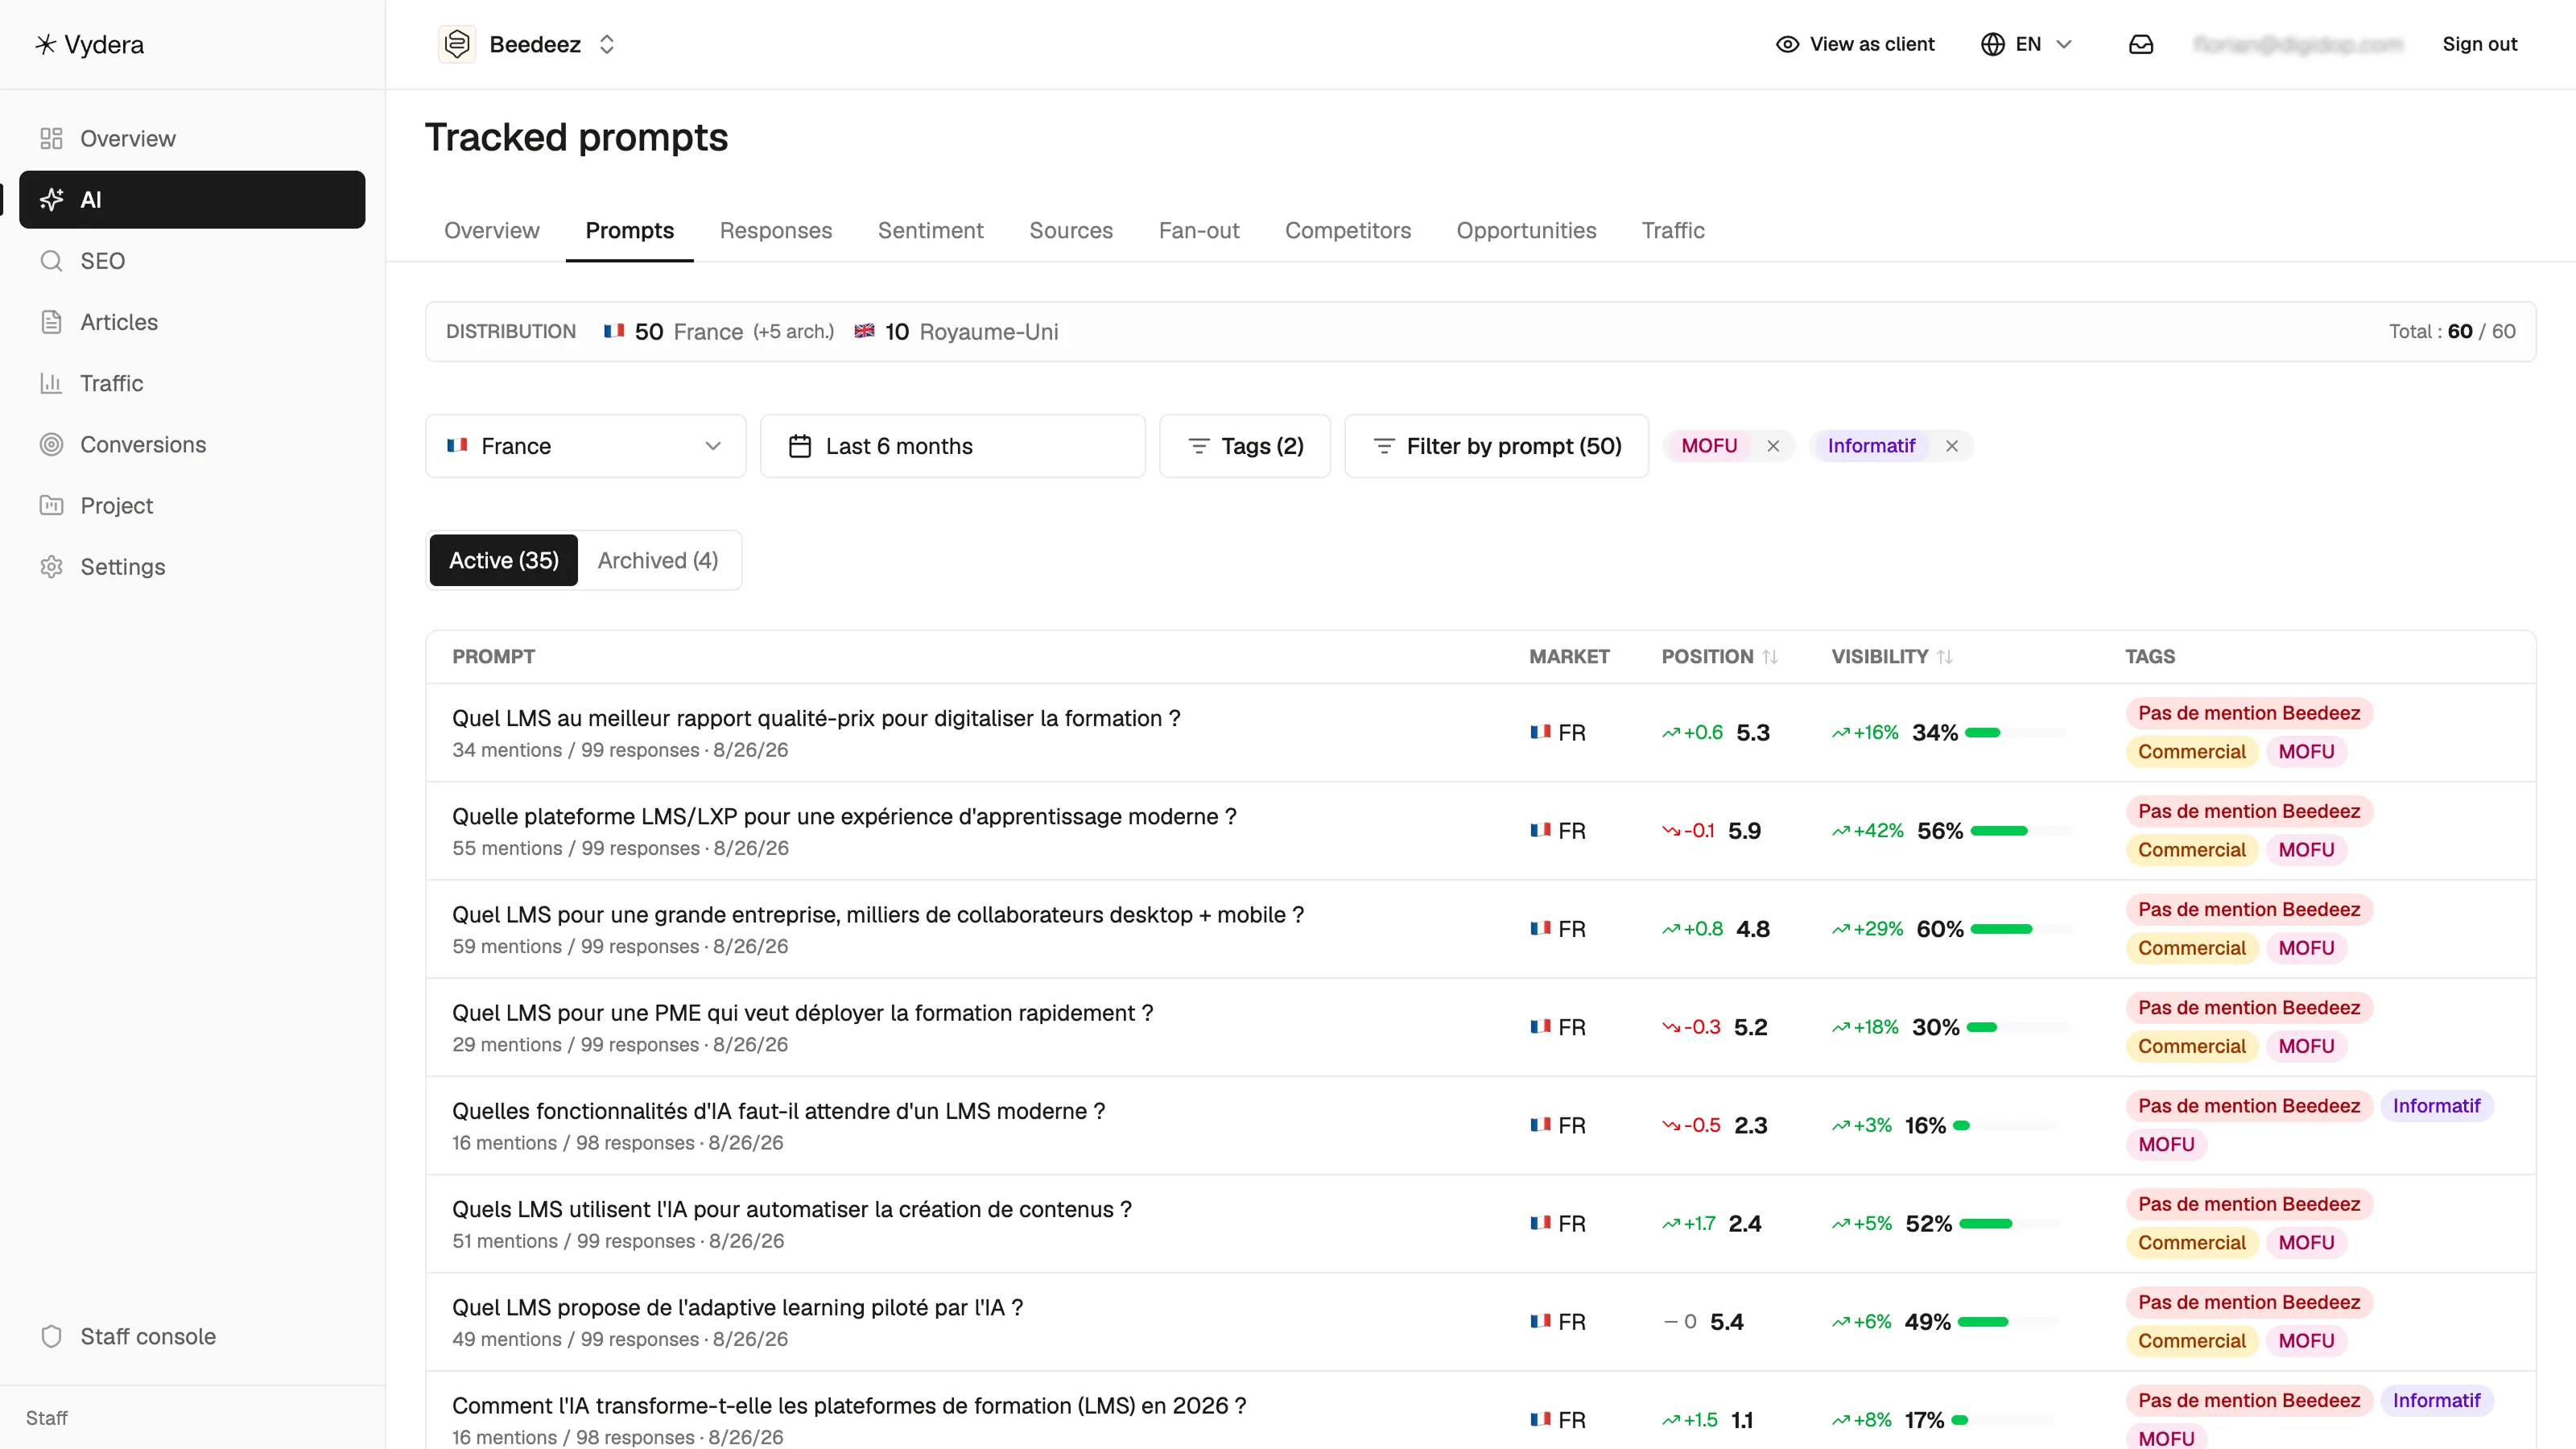Click "Pas de mention Beedeez" tag on PME row
This screenshot has height=1449, width=2576.
tap(2249, 1008)
